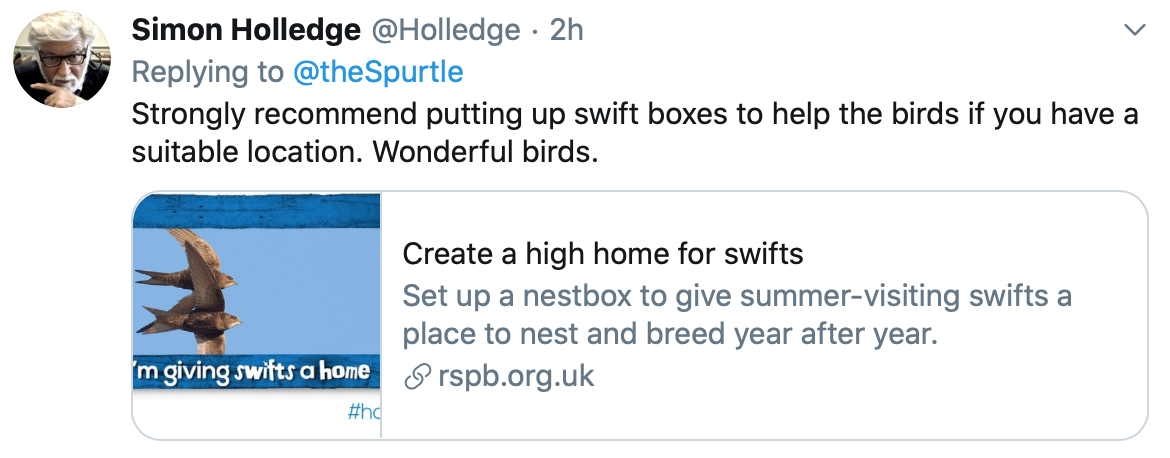Open the @theSpurtle mention link

(x=378, y=72)
